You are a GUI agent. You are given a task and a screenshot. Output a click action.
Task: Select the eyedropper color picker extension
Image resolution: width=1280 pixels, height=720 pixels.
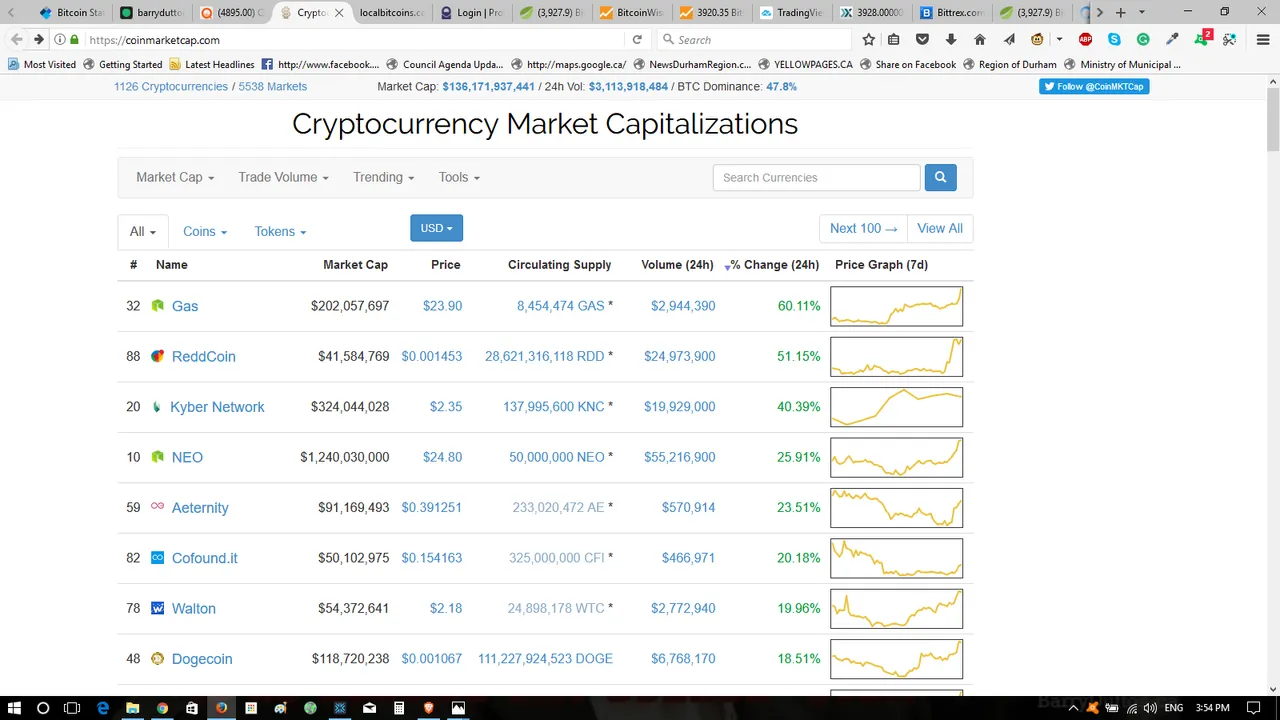pos(1172,40)
